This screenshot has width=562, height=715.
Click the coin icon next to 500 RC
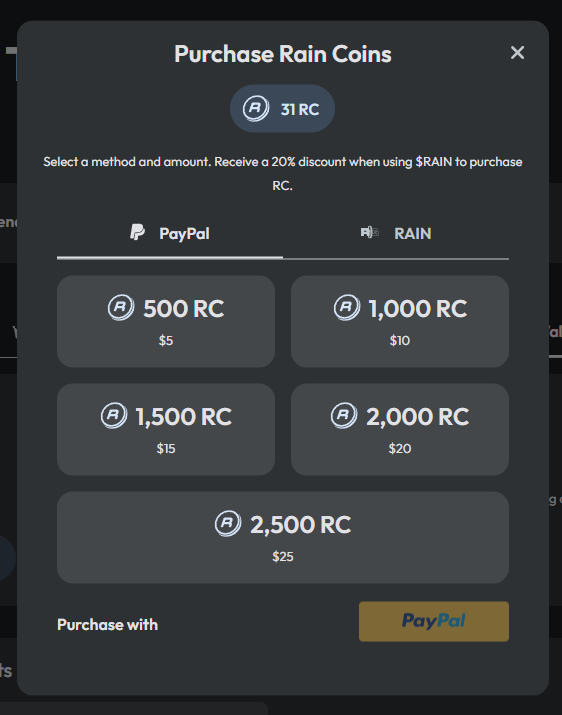coord(121,307)
